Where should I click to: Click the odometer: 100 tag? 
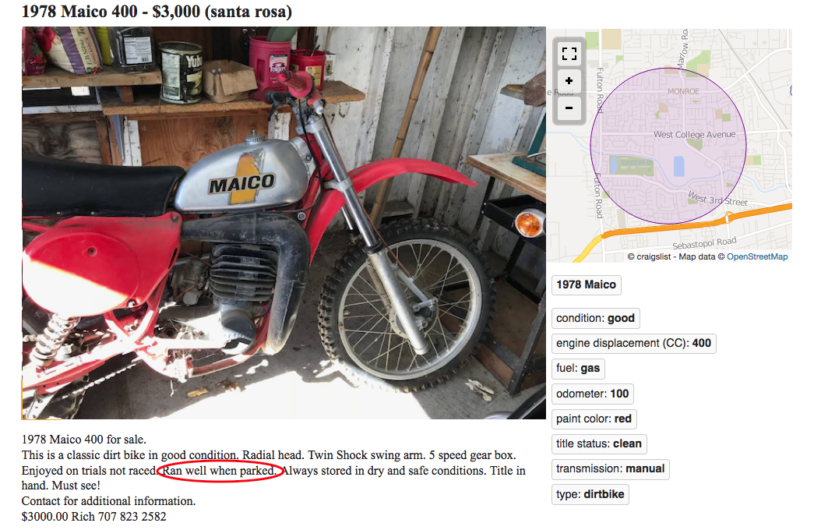(x=592, y=394)
